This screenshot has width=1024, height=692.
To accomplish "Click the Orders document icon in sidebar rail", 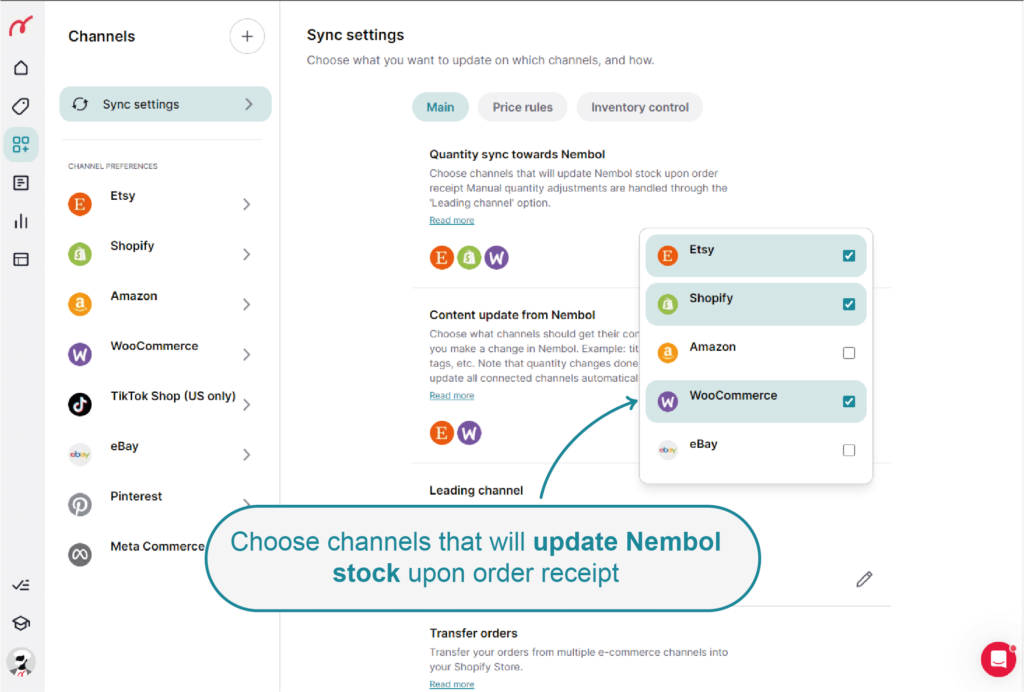I will tap(21, 182).
